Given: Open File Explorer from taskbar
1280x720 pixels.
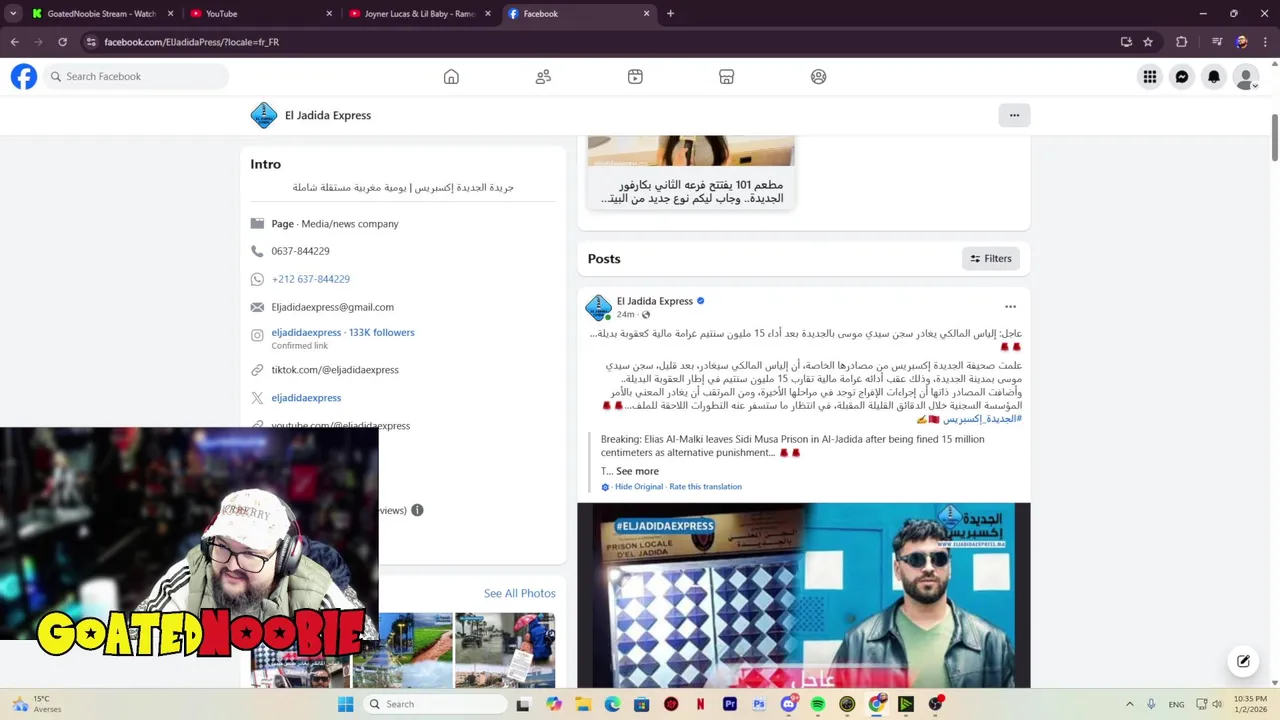Looking at the screenshot, I should [583, 704].
